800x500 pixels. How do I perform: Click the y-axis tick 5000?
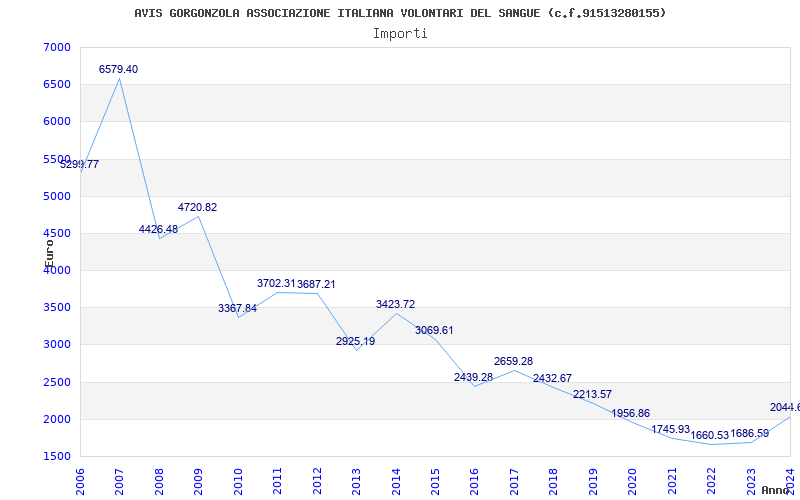57,196
